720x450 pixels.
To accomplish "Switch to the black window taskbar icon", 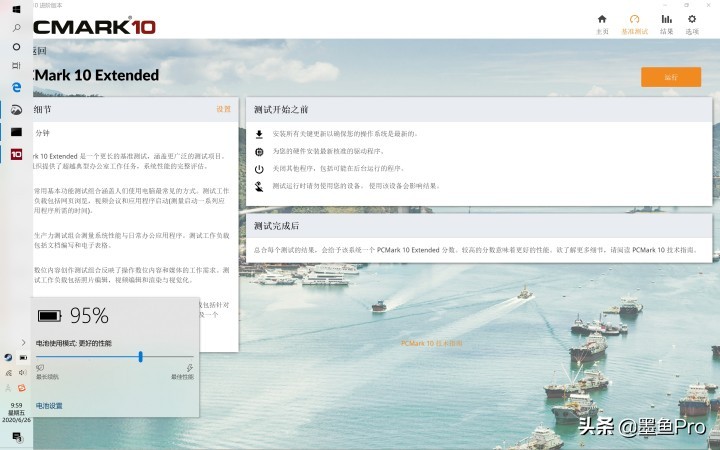I will [16, 132].
